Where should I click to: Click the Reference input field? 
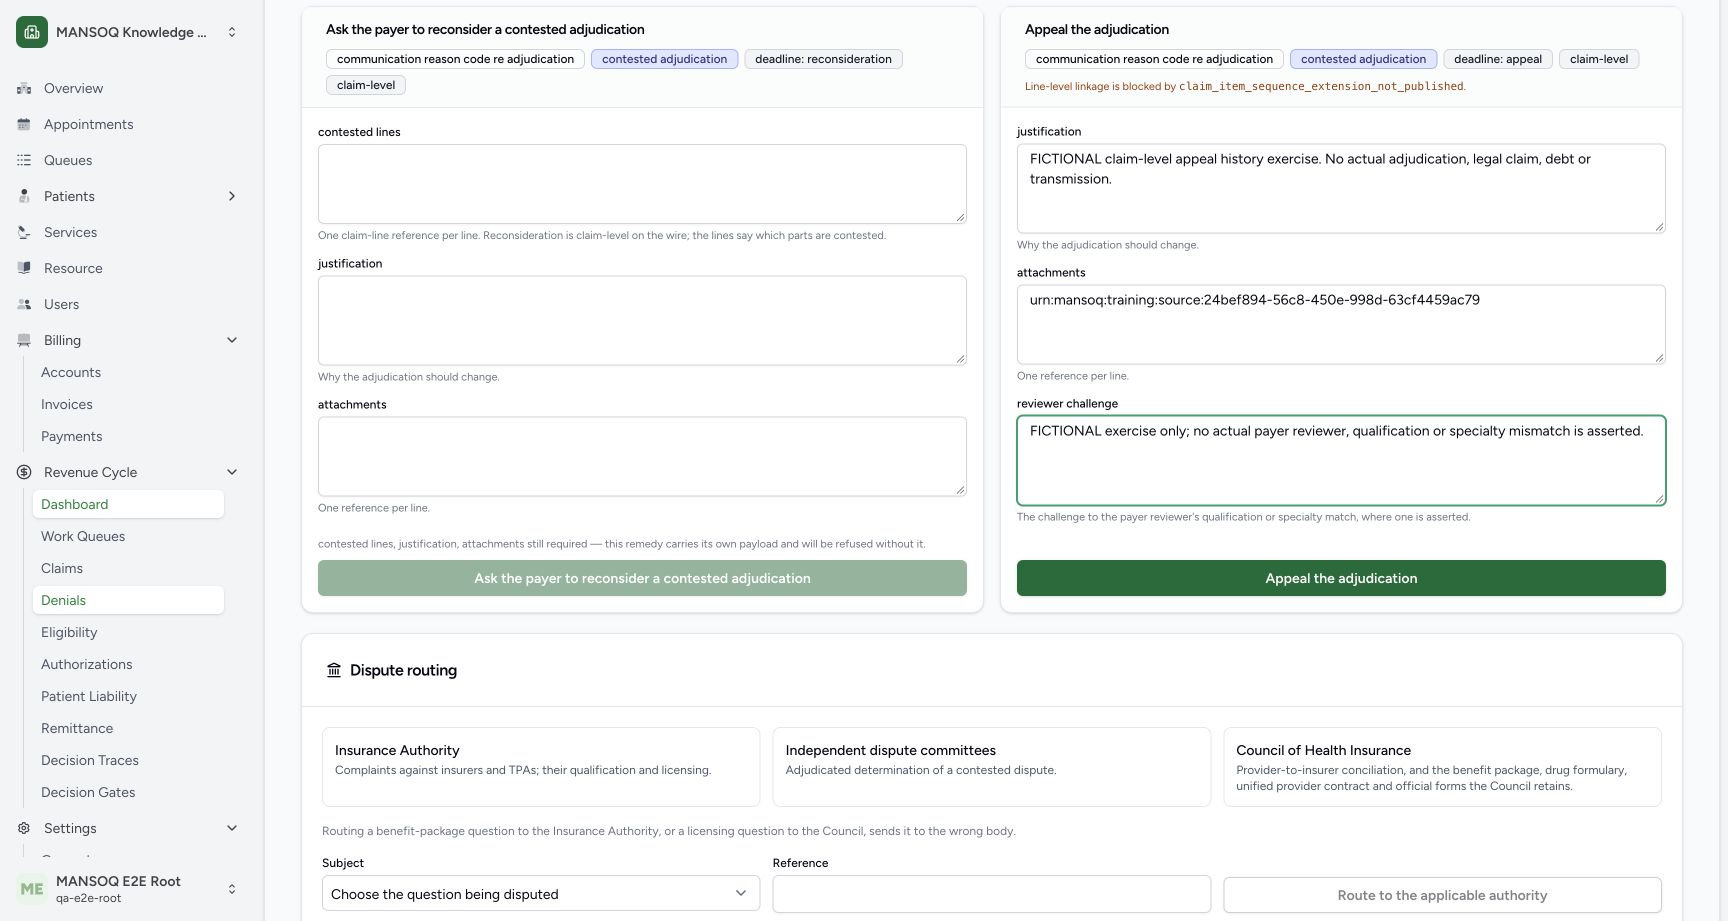(991, 894)
